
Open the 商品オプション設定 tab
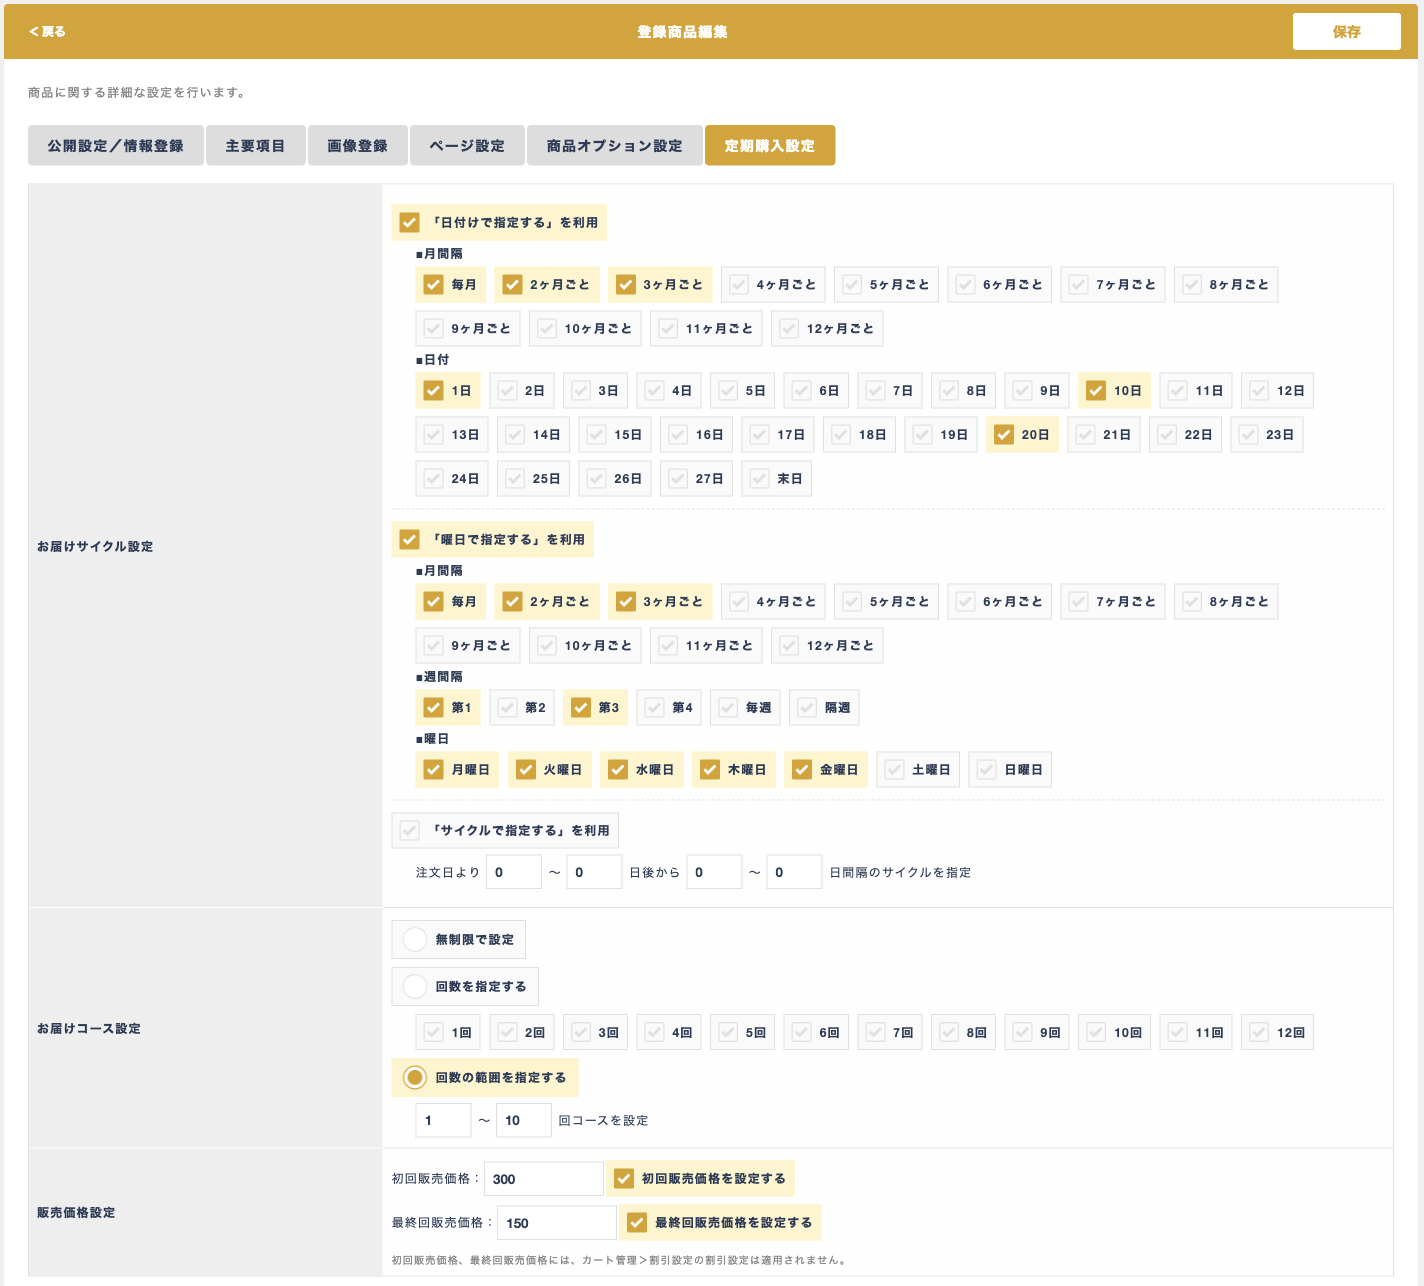click(x=614, y=146)
